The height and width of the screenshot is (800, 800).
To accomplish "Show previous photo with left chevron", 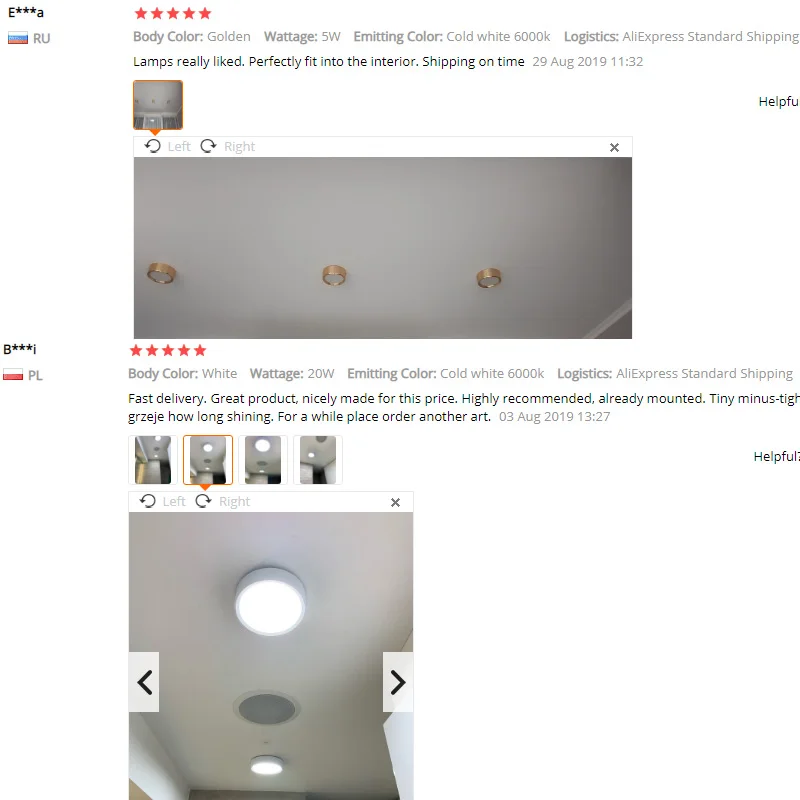I will (x=144, y=682).
